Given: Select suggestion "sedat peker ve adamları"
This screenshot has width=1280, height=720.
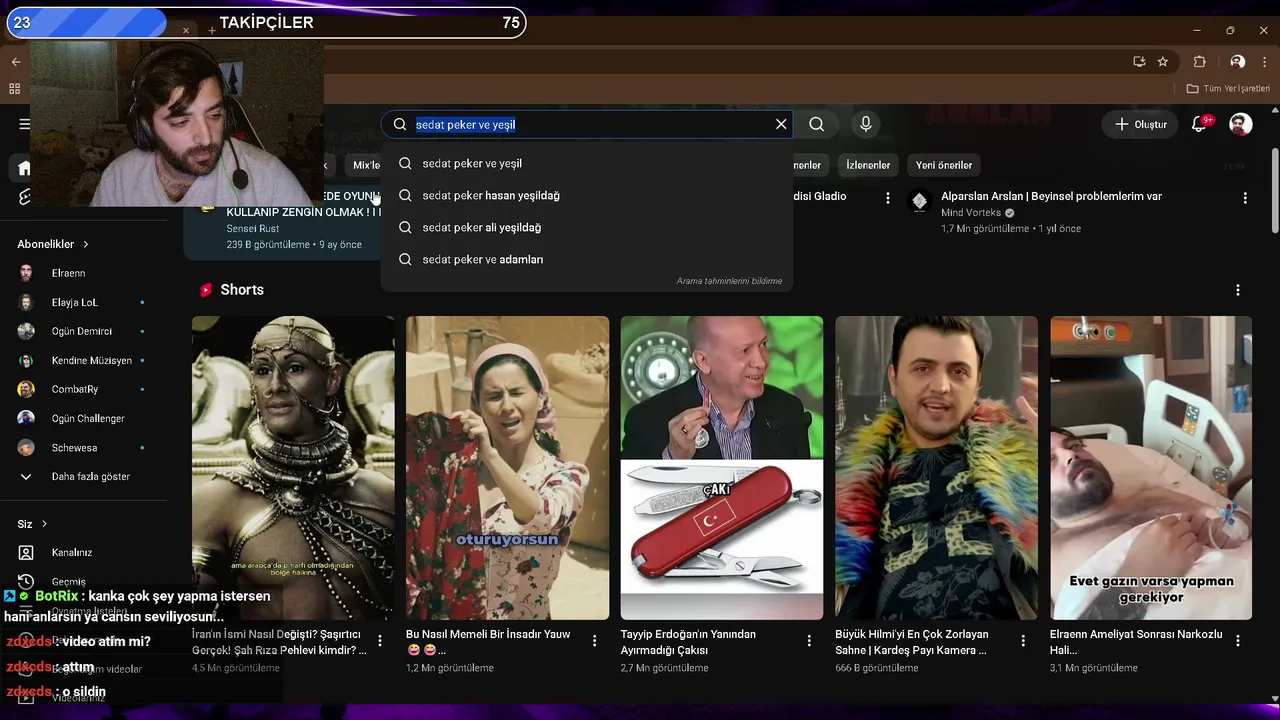Looking at the screenshot, I should pyautogui.click(x=586, y=259).
